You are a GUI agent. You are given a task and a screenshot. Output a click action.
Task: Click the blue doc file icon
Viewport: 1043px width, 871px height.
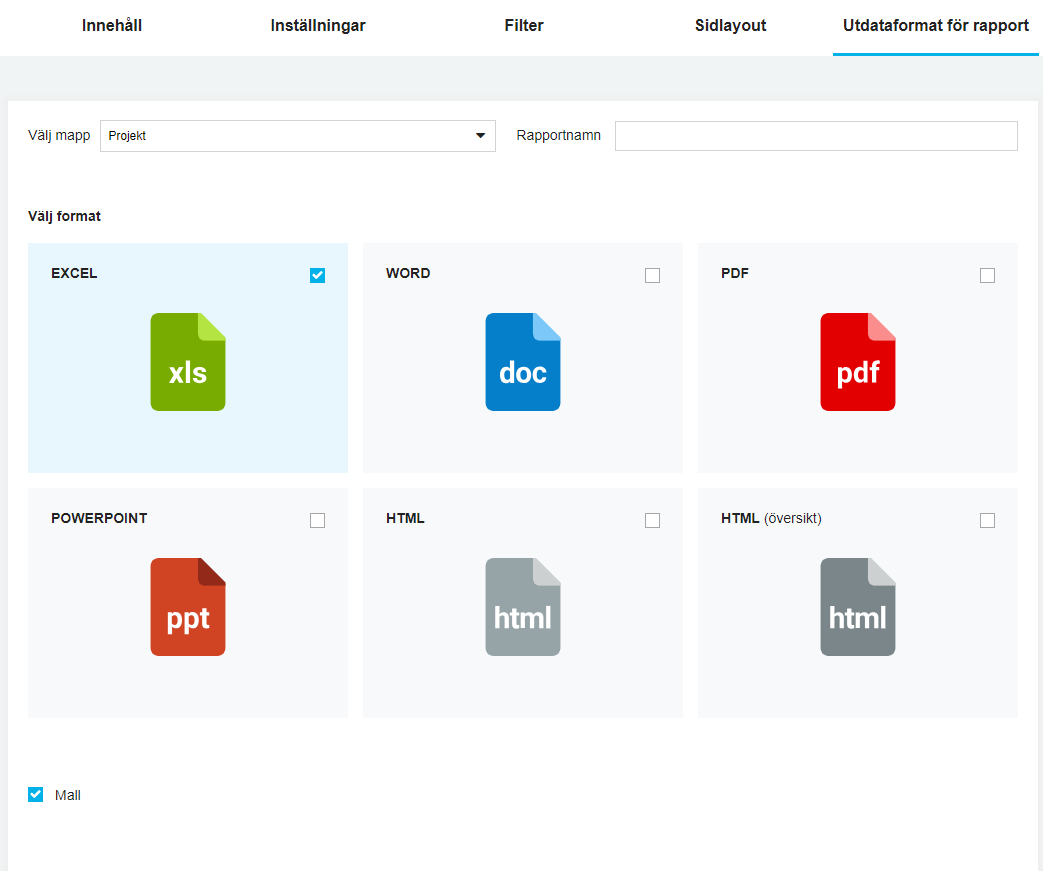click(x=523, y=362)
